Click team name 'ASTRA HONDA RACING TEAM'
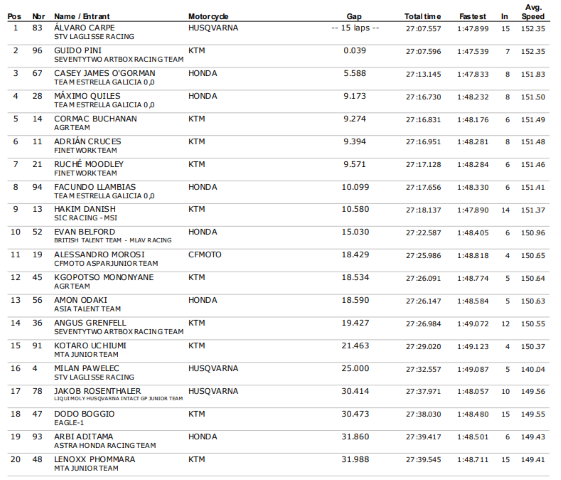The height and width of the screenshot is (480, 561). (x=105, y=445)
